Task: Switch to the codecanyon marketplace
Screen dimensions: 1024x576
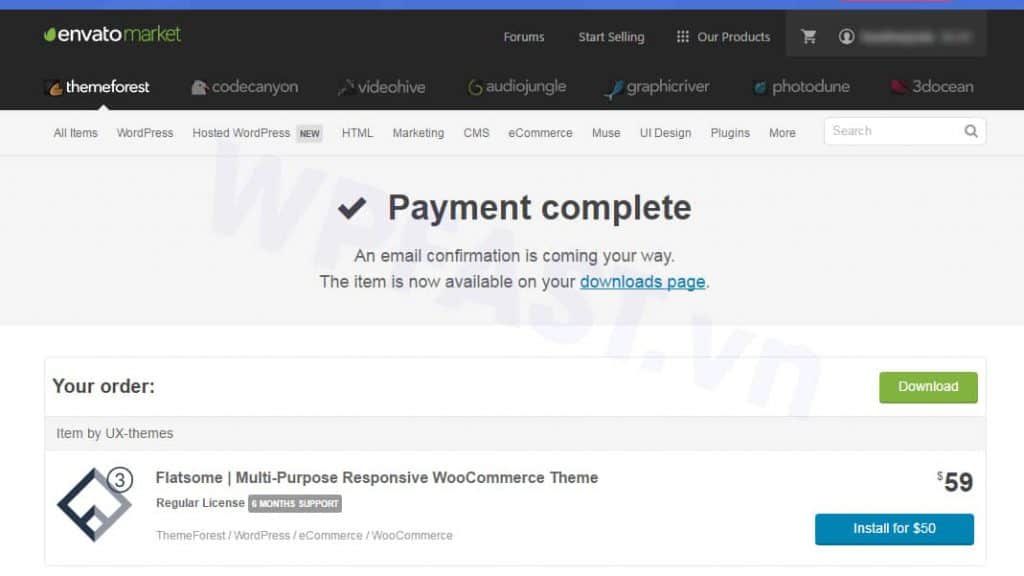Action: pos(245,87)
